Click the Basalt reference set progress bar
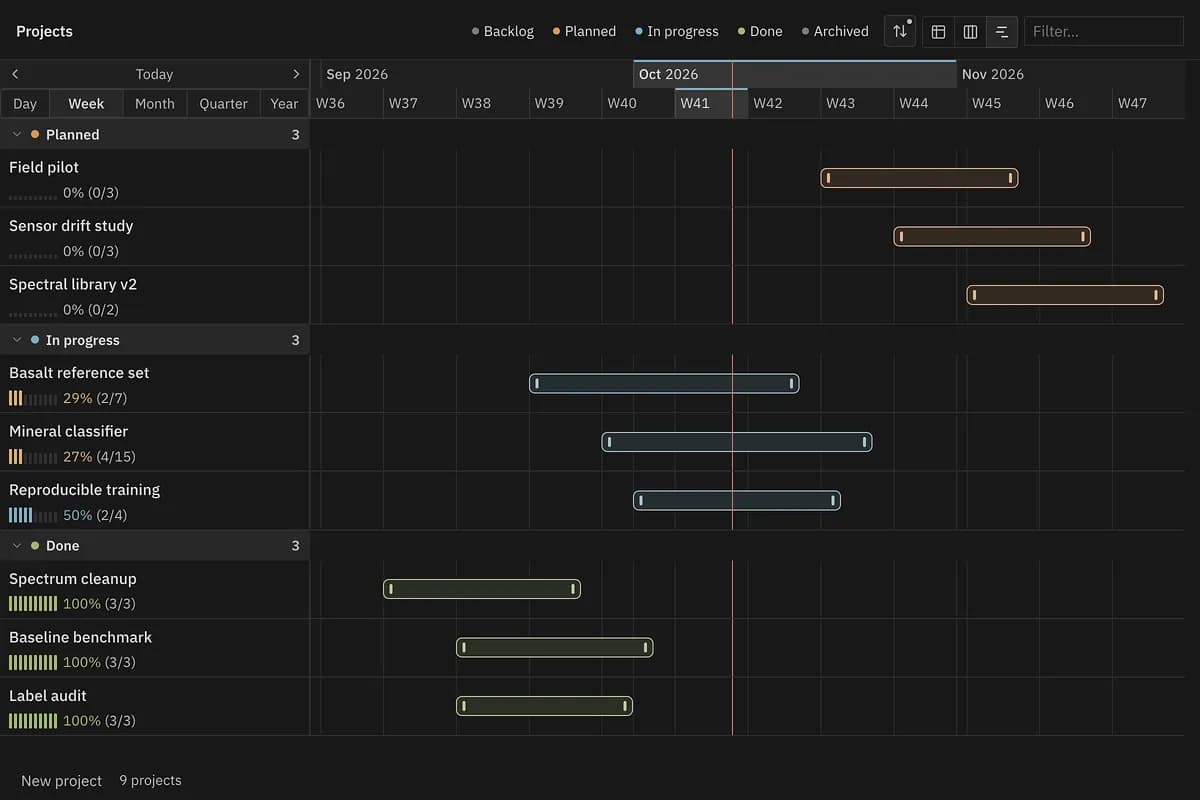The height and width of the screenshot is (800, 1200). click(33, 398)
